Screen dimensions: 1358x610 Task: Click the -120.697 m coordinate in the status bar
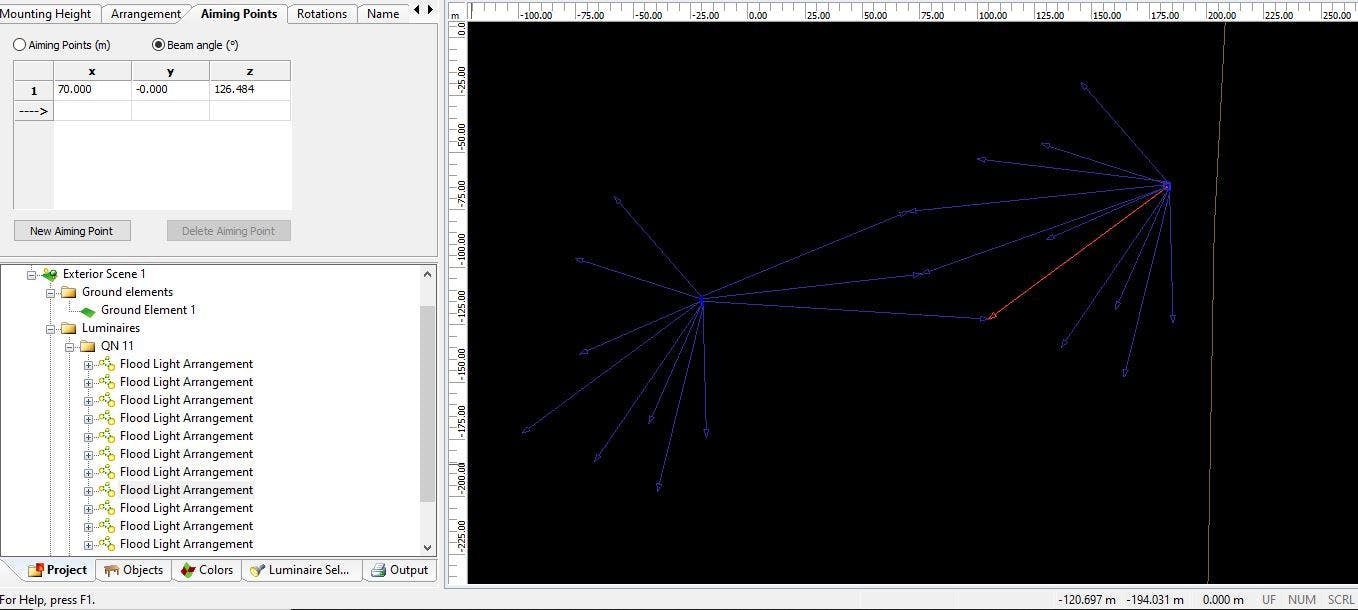pyautogui.click(x=1087, y=600)
